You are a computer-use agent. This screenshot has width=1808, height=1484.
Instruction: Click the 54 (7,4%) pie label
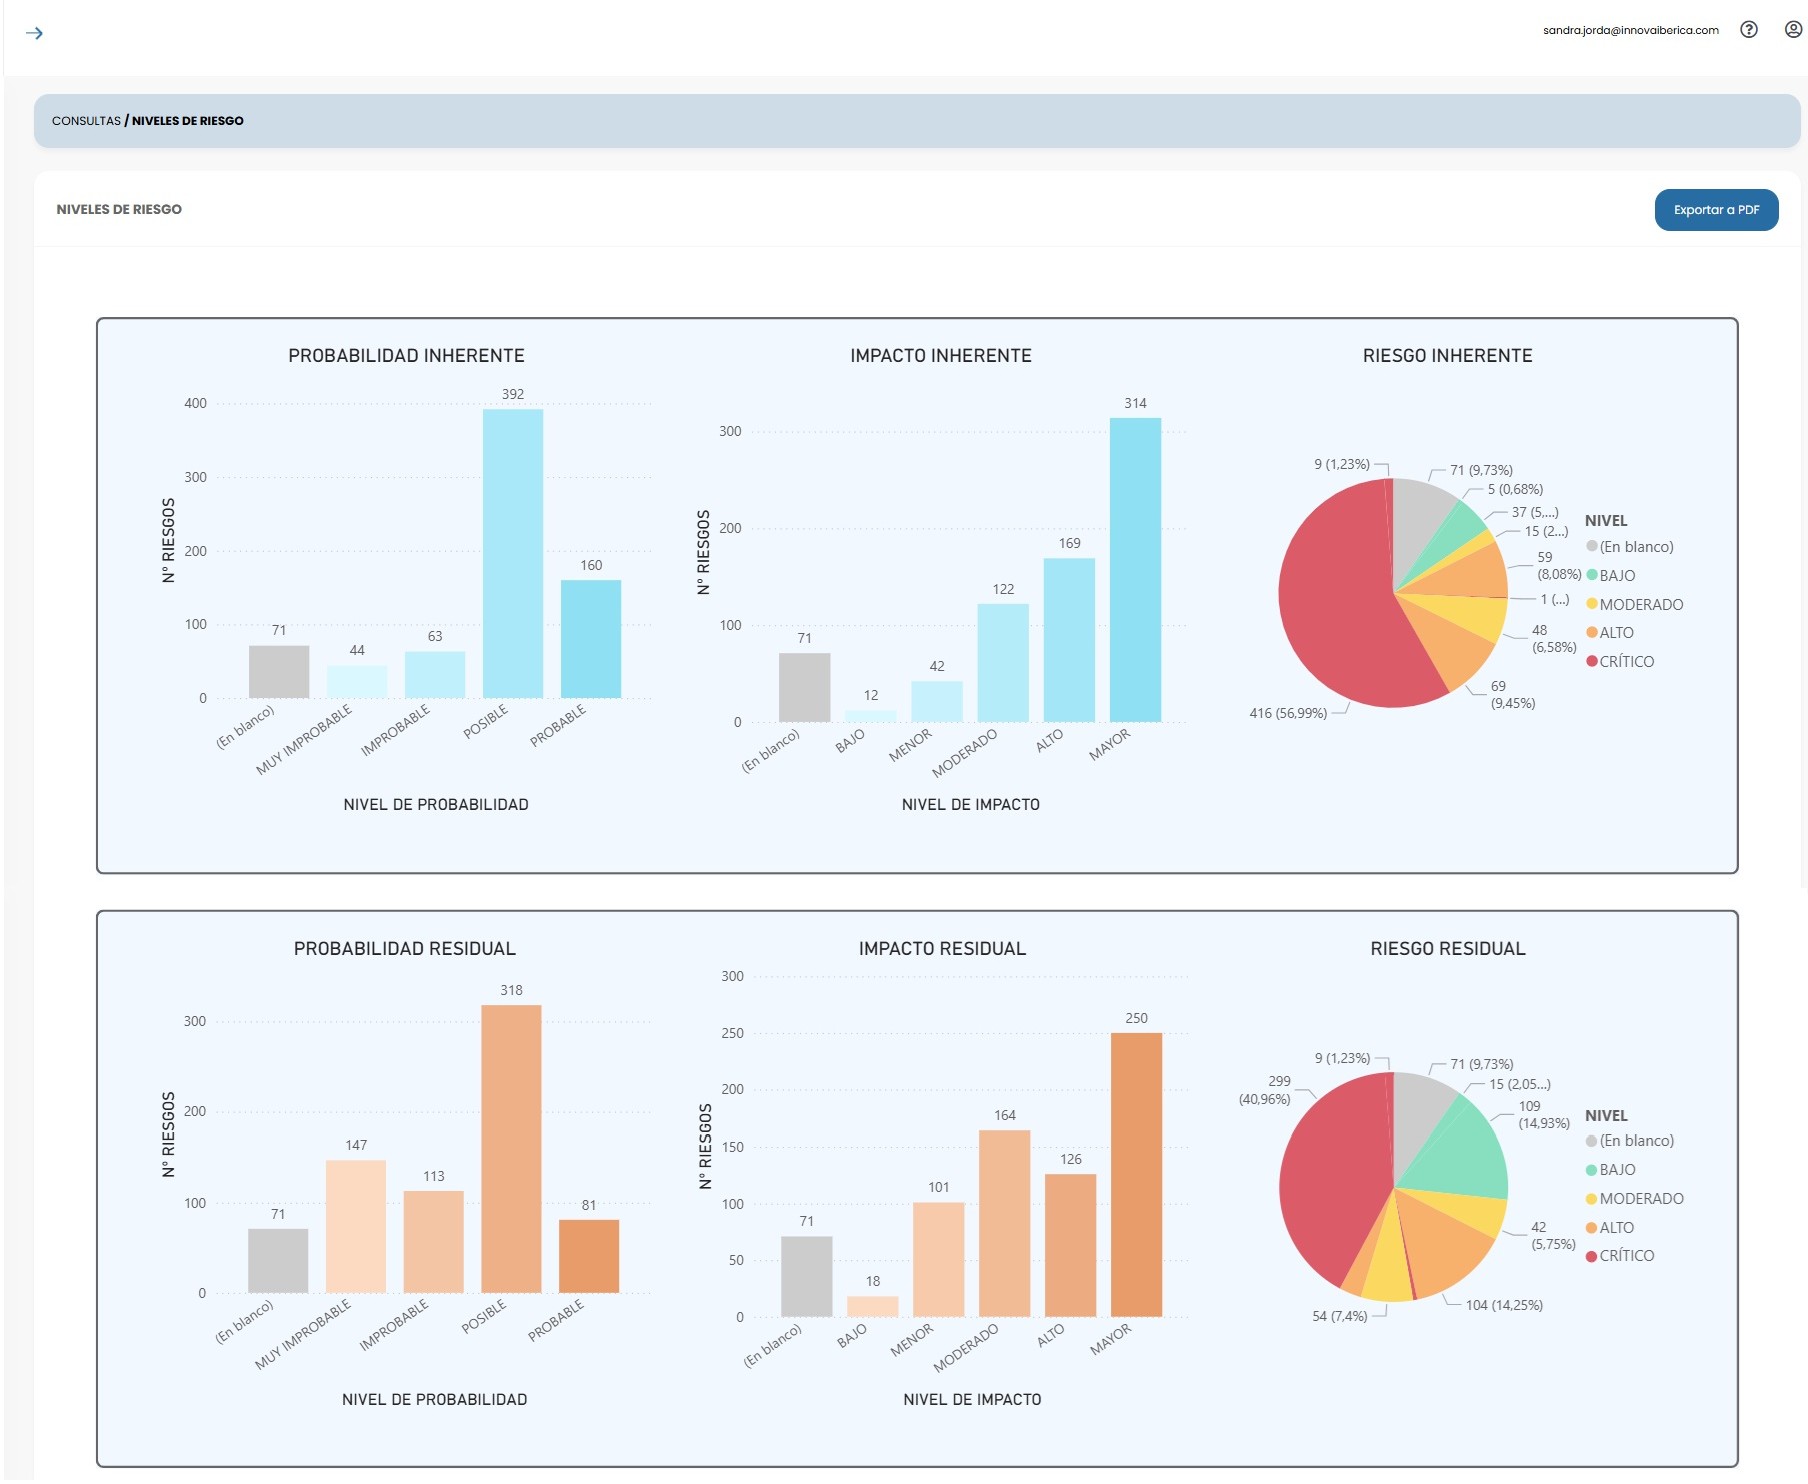click(x=1339, y=1316)
